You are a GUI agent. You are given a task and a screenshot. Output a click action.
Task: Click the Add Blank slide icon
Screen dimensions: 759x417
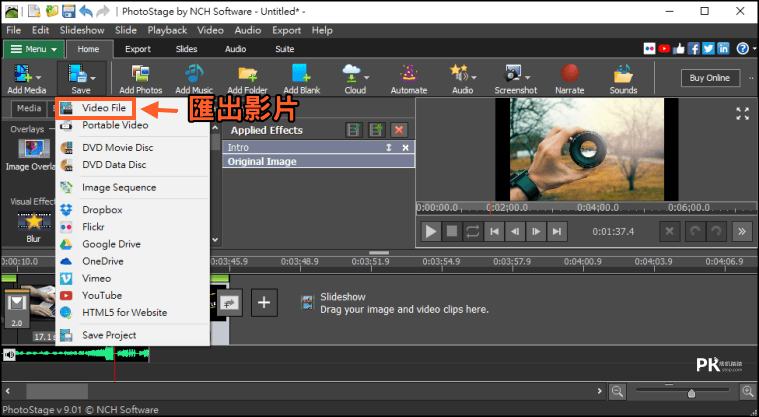click(301, 74)
